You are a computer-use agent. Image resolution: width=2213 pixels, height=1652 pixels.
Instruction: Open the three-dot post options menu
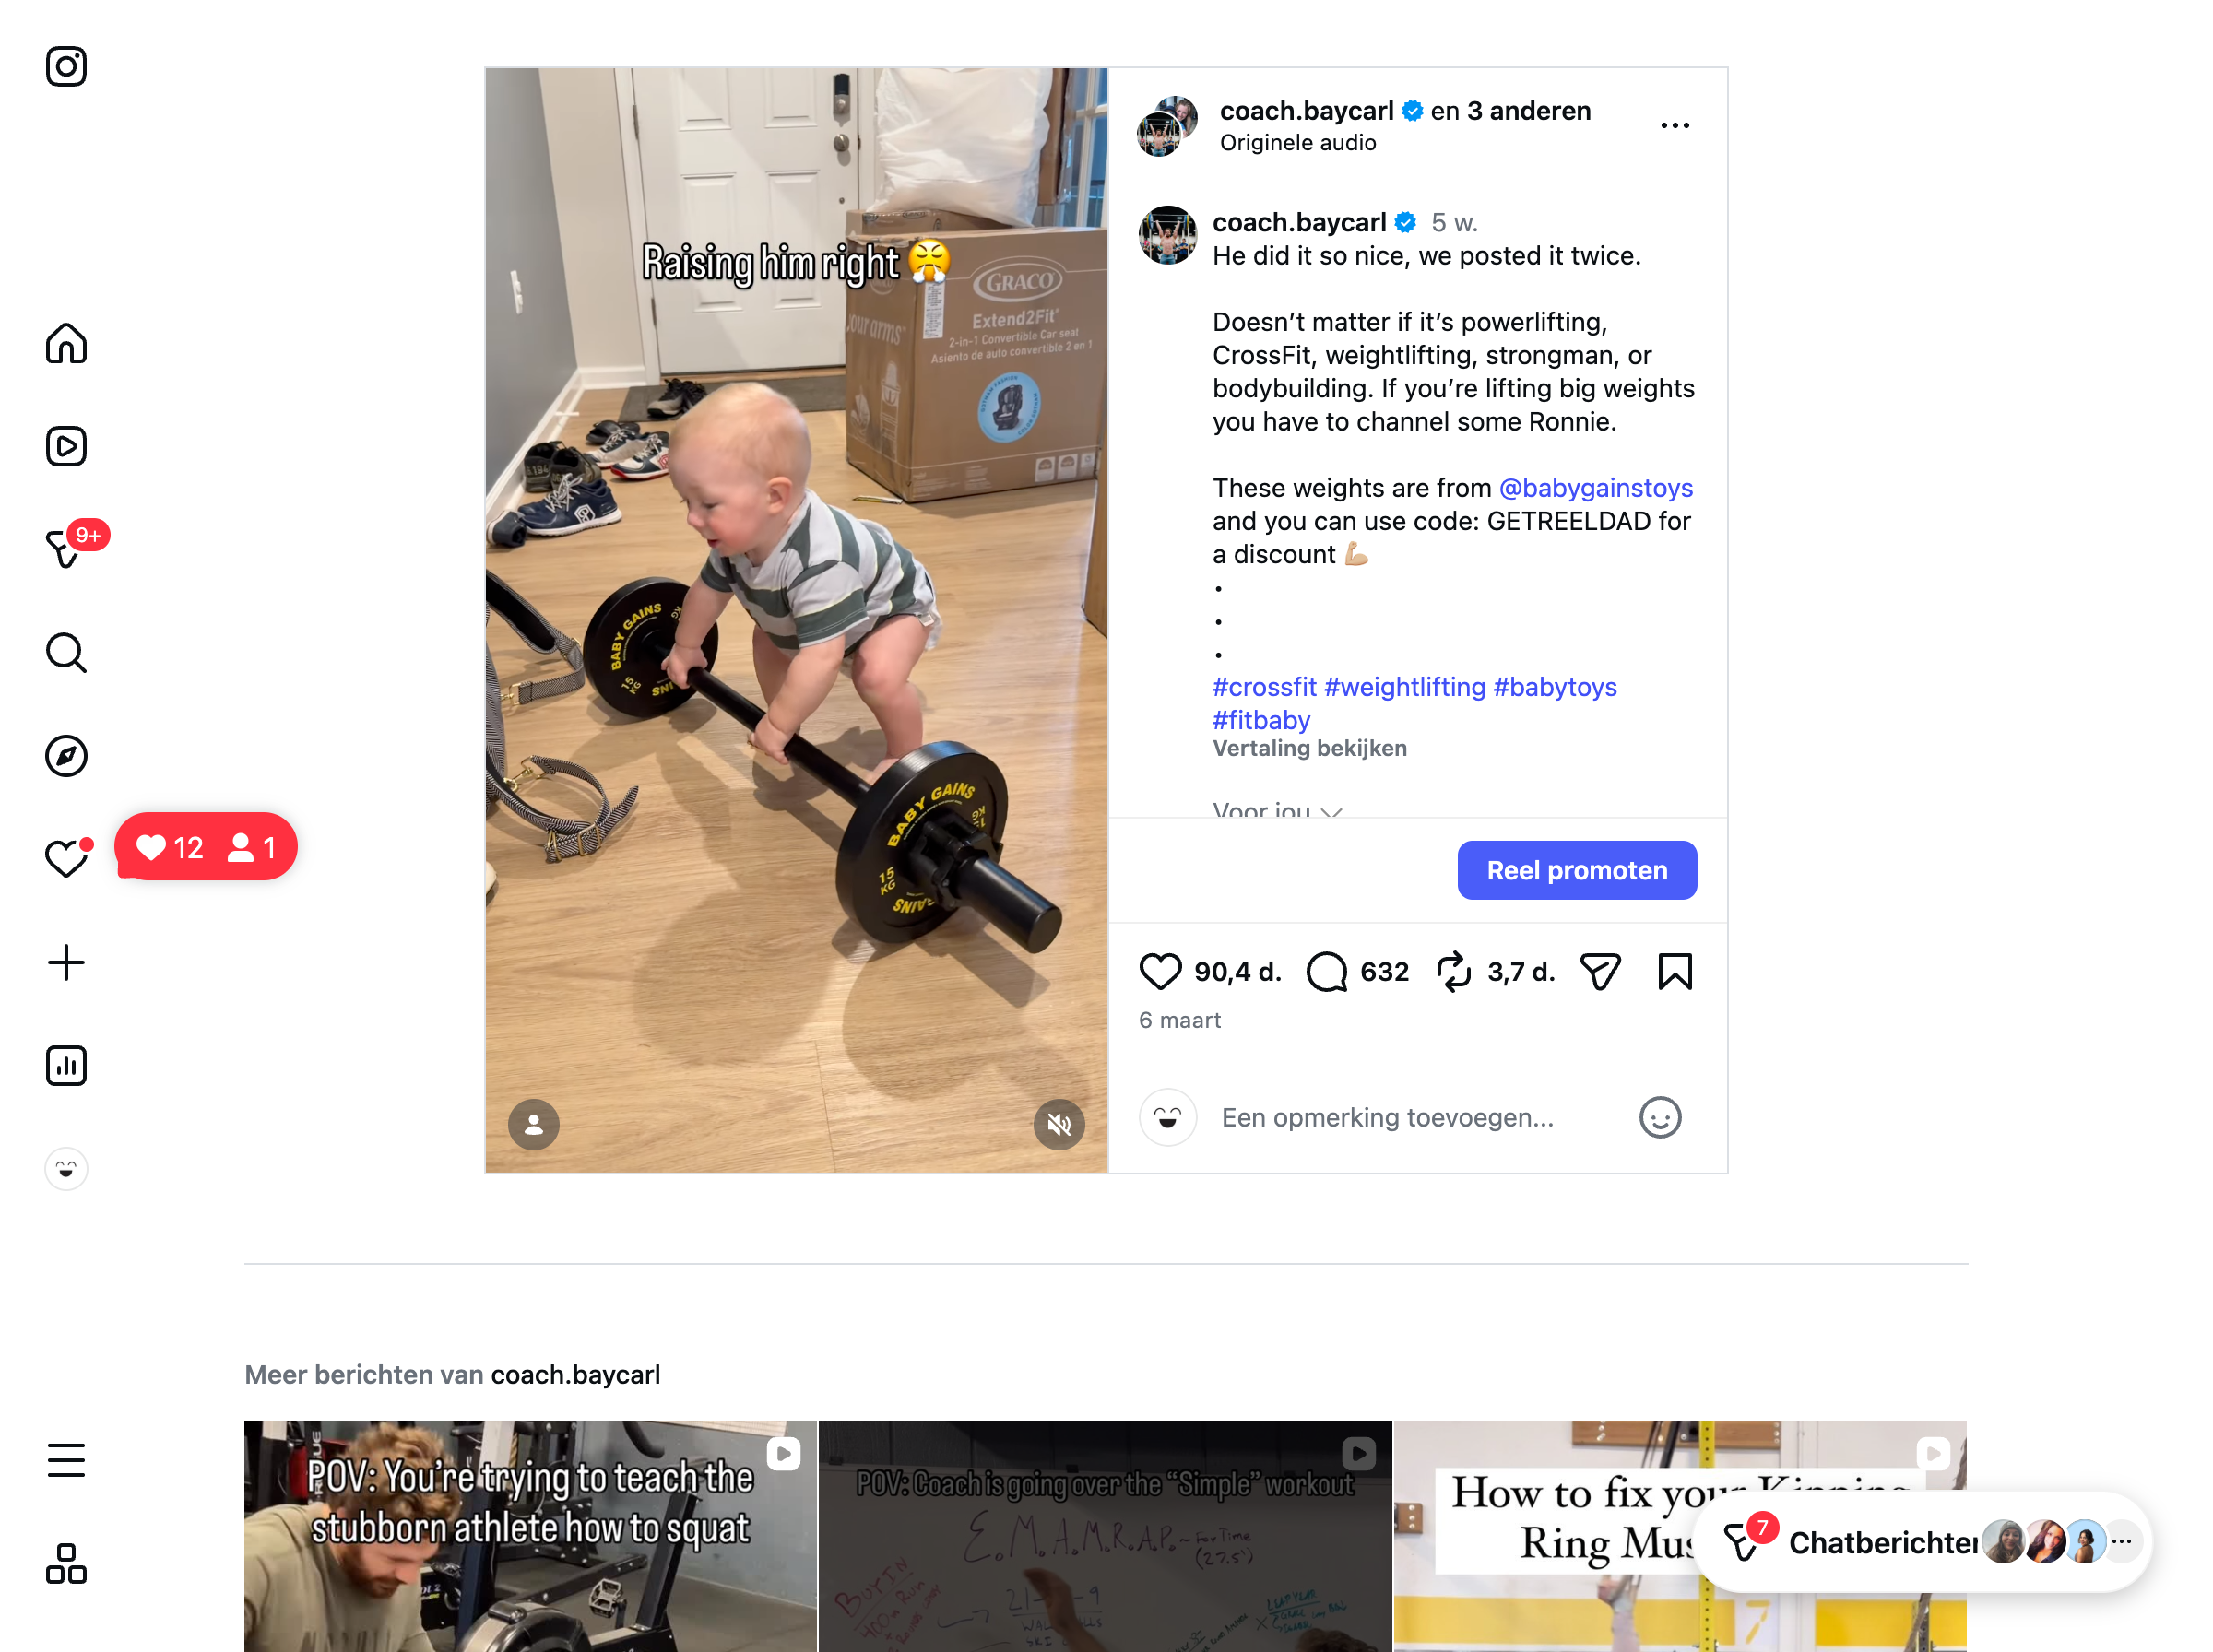pos(1674,125)
